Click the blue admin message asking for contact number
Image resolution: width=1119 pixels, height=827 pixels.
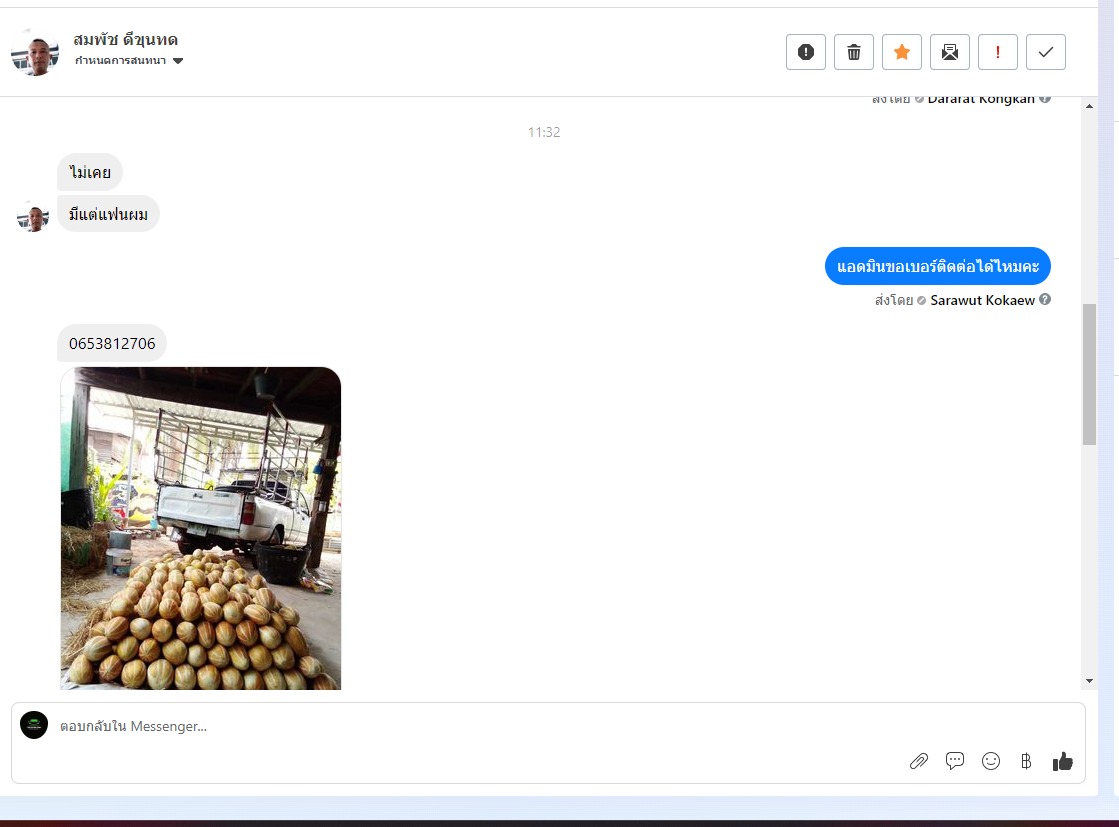[938, 266]
